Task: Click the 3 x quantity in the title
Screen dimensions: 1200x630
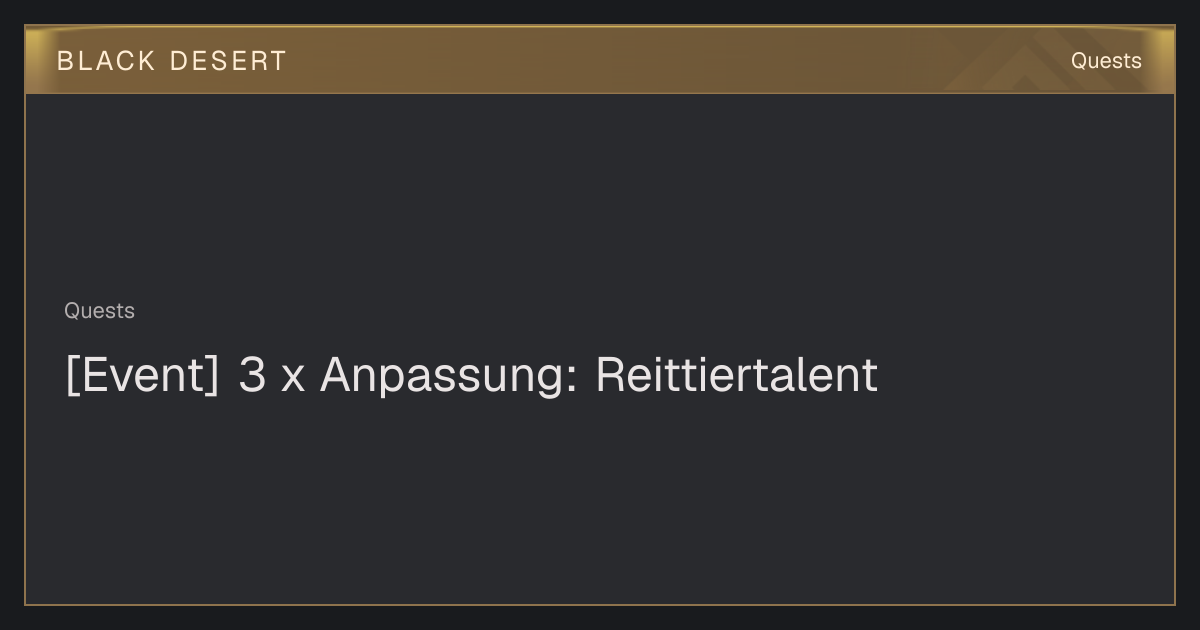Action: [271, 376]
